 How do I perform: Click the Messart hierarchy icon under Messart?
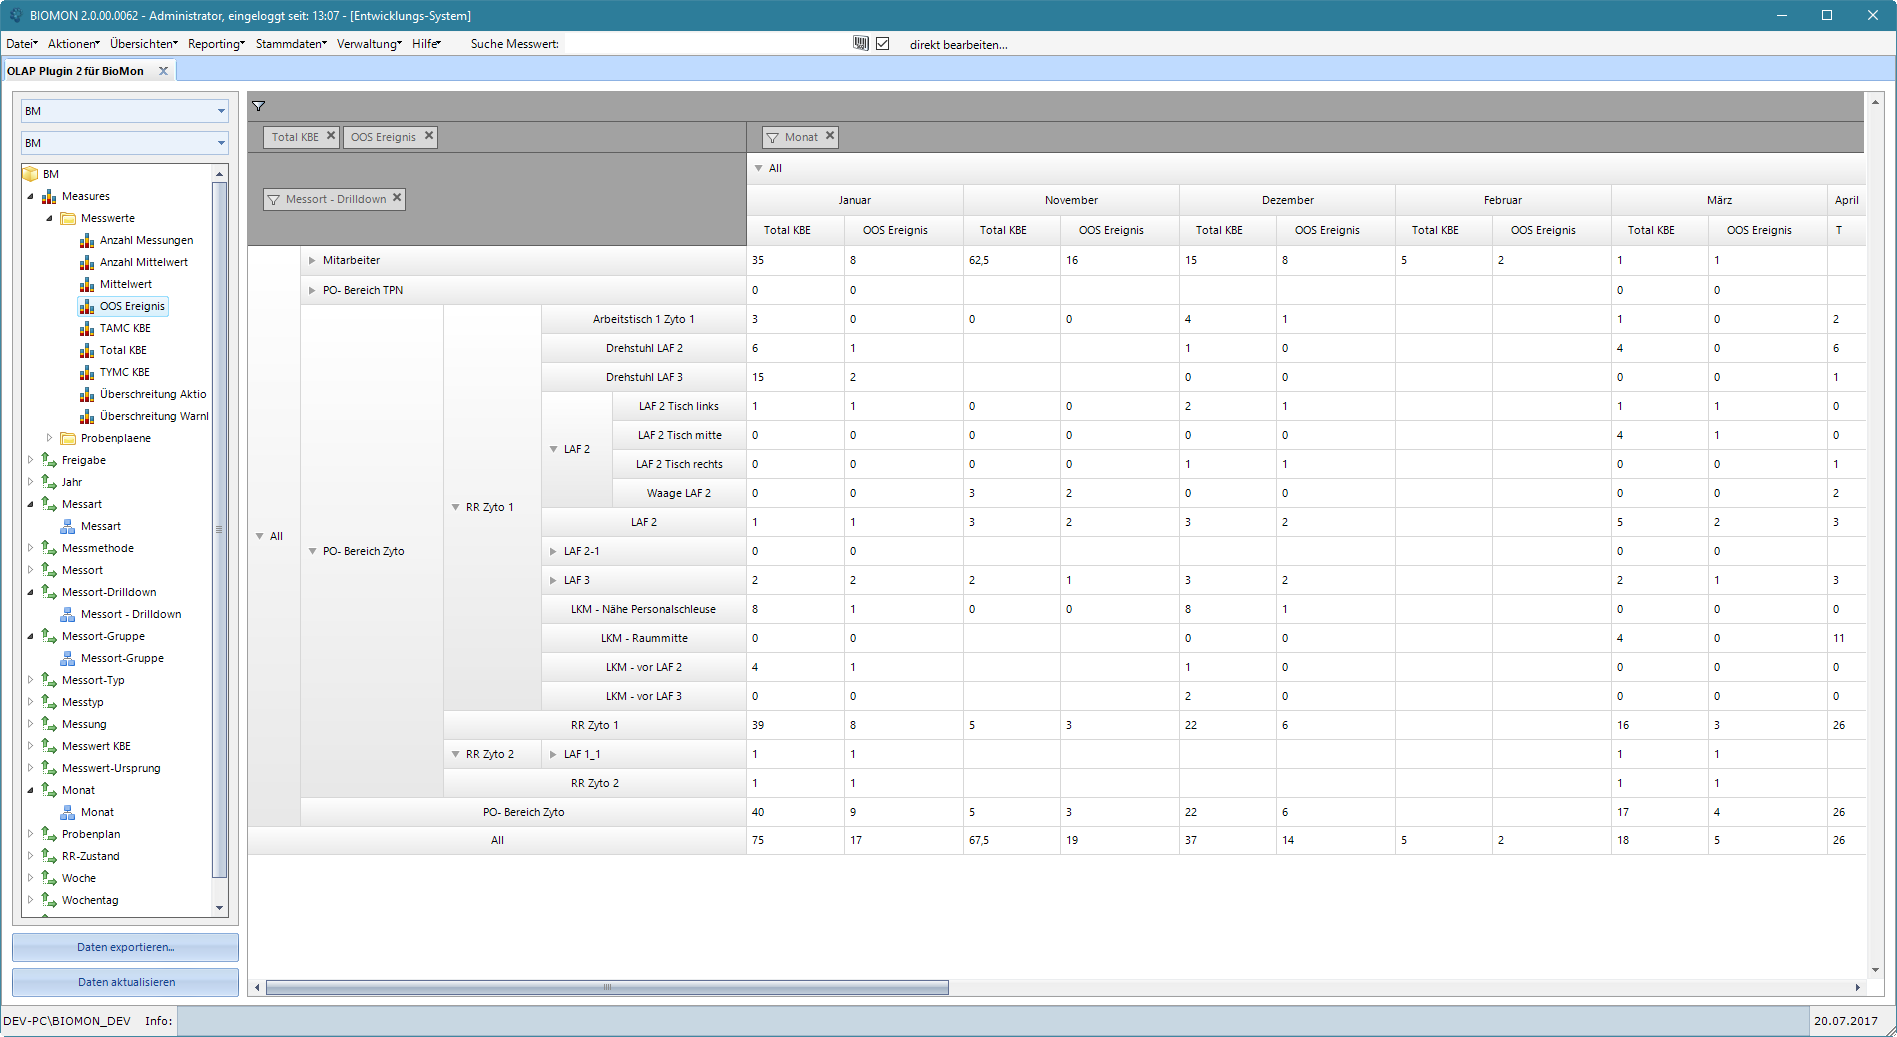[x=68, y=526]
